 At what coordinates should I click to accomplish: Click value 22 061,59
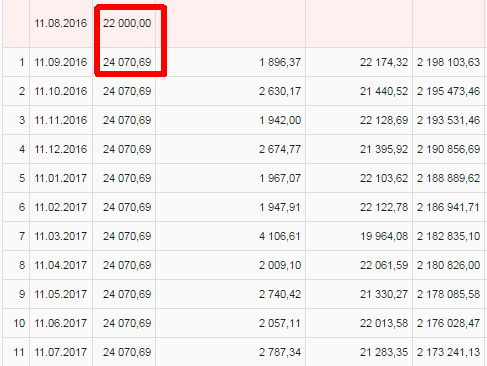click(384, 265)
